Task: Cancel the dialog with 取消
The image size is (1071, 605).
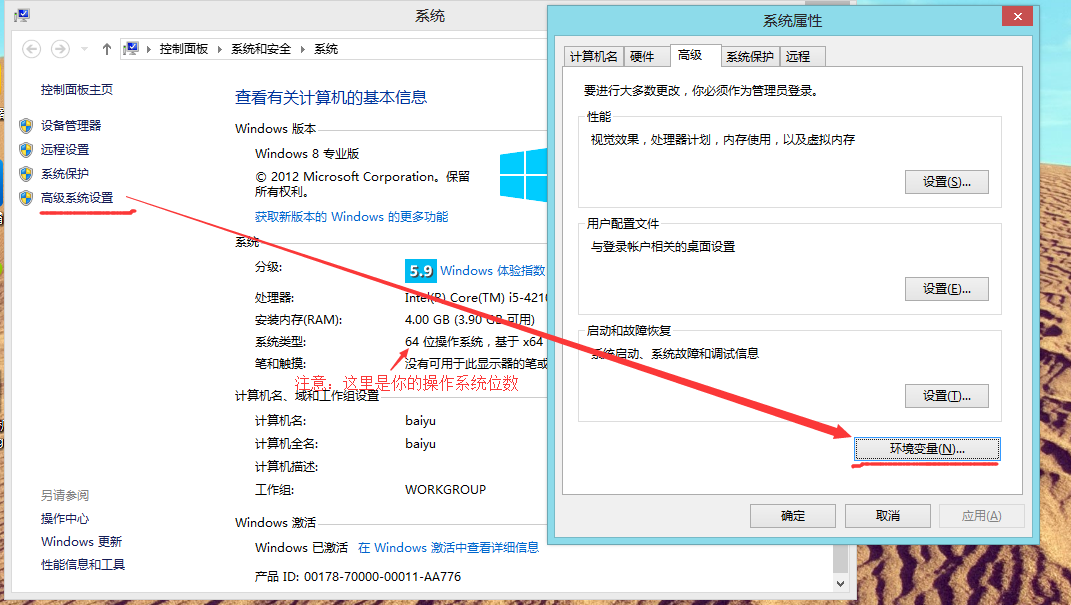Action: tap(888, 516)
